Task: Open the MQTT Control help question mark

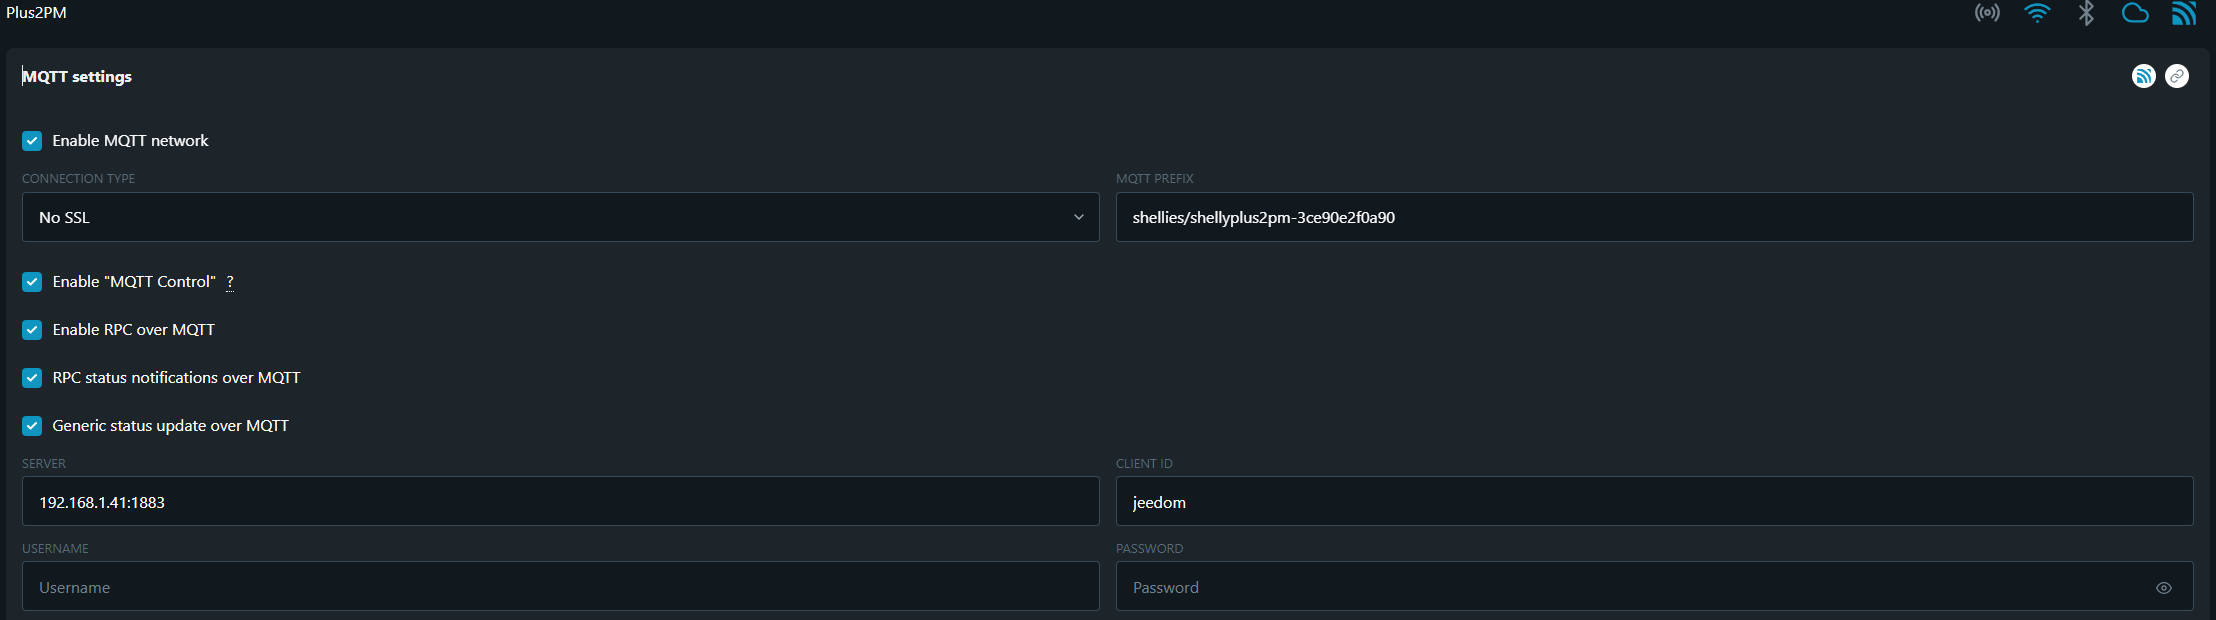Action: click(230, 282)
